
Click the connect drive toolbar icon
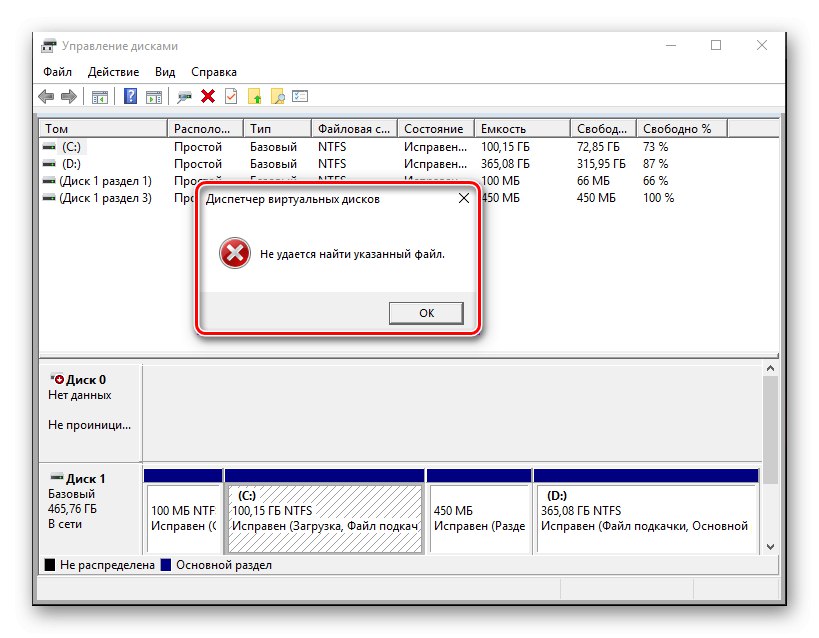(184, 97)
